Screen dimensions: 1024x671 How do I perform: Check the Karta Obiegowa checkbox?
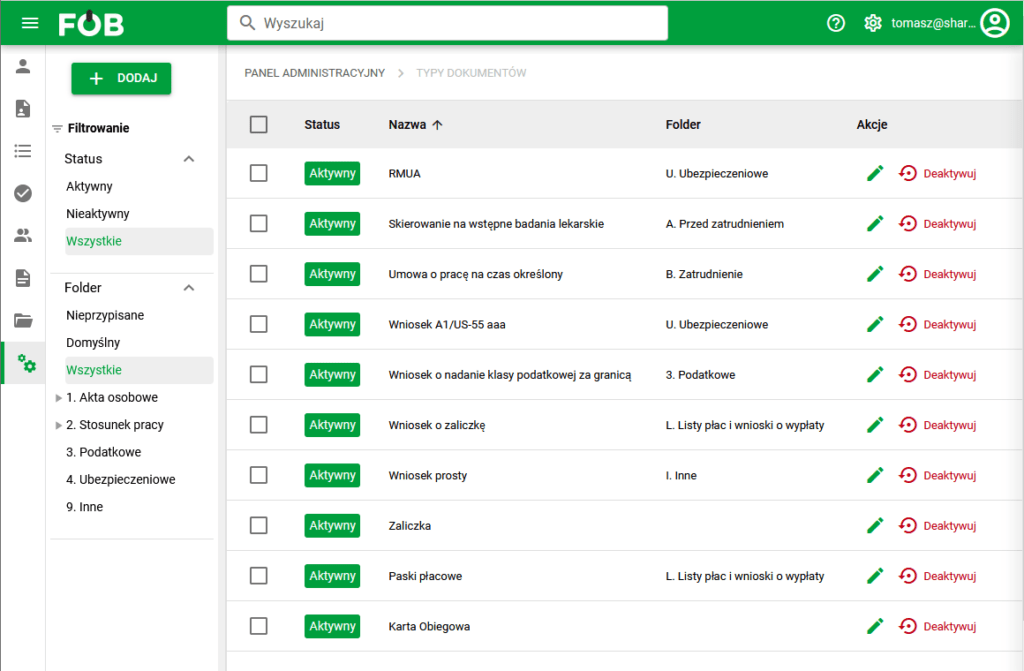[x=259, y=626]
